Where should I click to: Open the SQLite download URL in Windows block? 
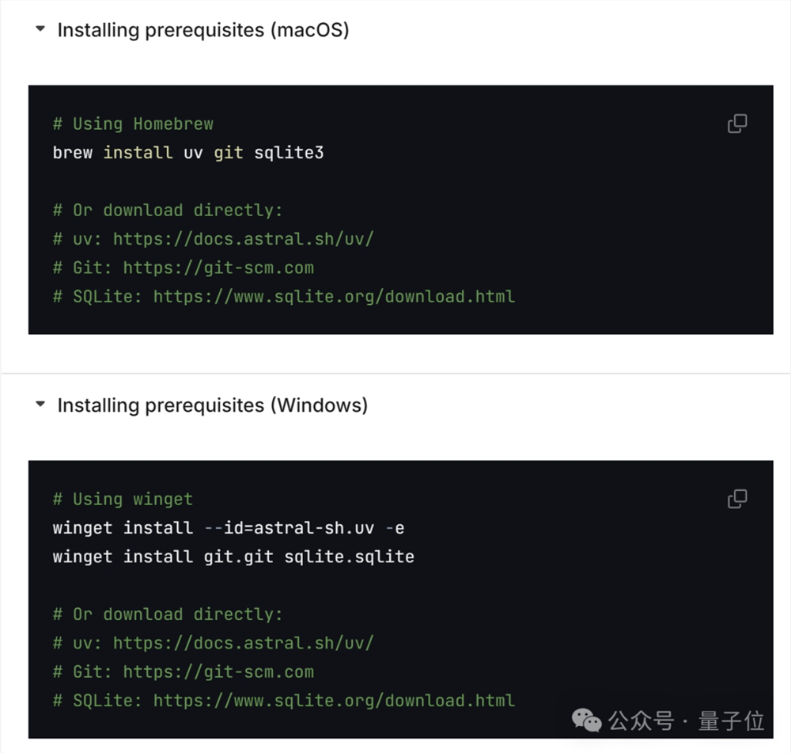[334, 700]
